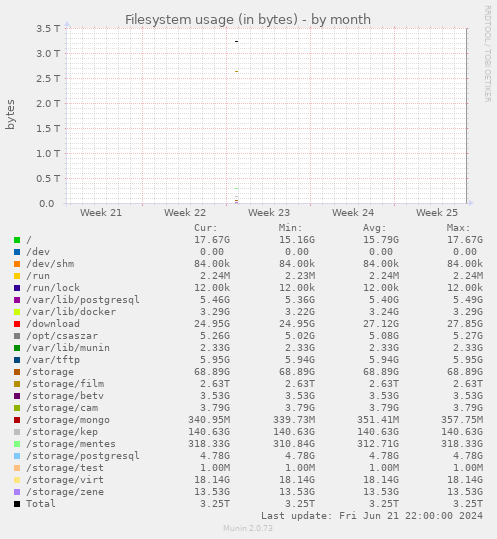Click the 5.49G max value of /var/lib/postgresql
497x539 pixels.
pos(468,300)
